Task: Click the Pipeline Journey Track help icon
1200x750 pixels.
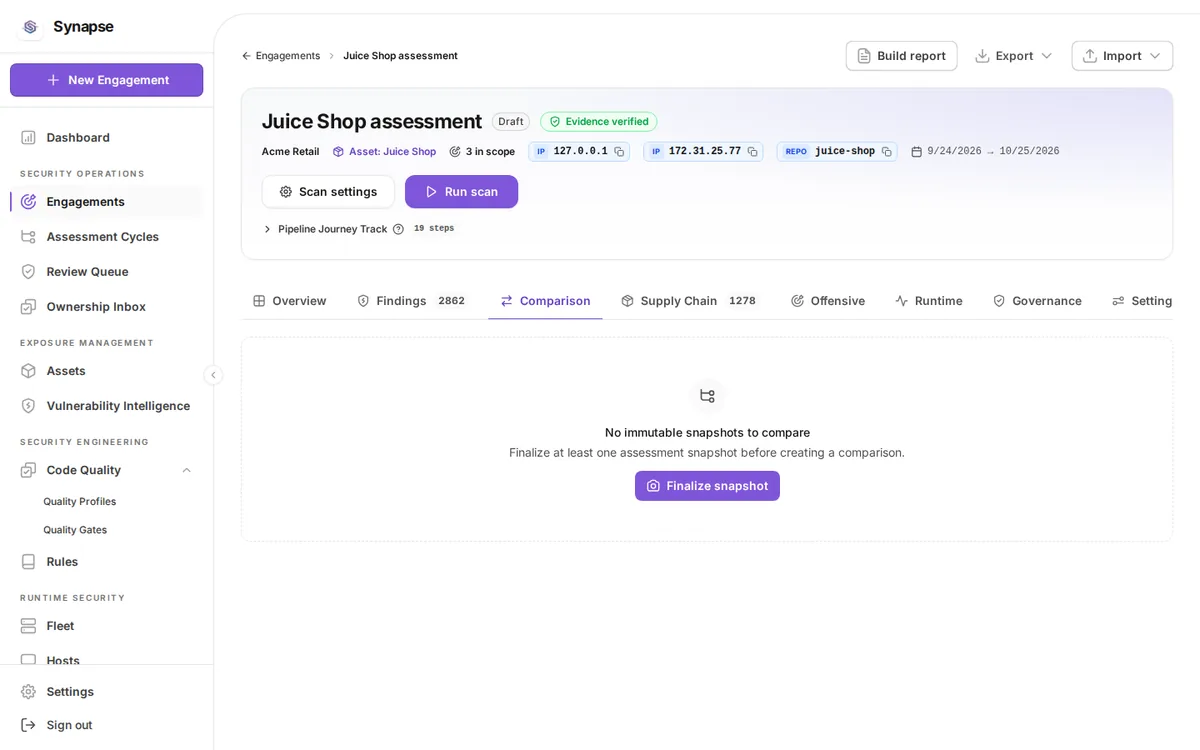Action: point(398,229)
